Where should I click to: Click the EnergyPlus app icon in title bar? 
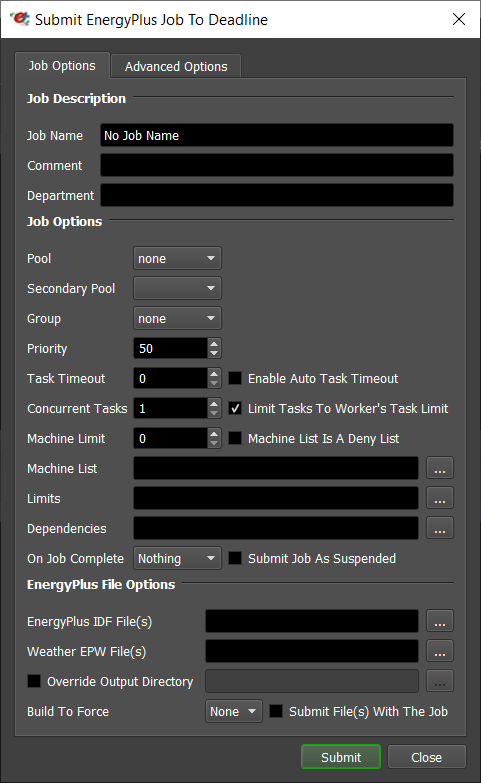[x=20, y=19]
